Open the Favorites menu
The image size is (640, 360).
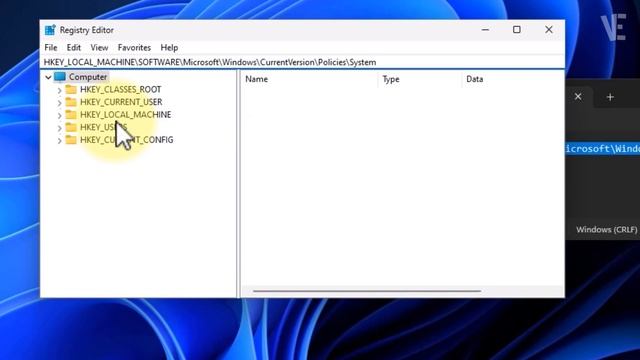pyautogui.click(x=134, y=48)
